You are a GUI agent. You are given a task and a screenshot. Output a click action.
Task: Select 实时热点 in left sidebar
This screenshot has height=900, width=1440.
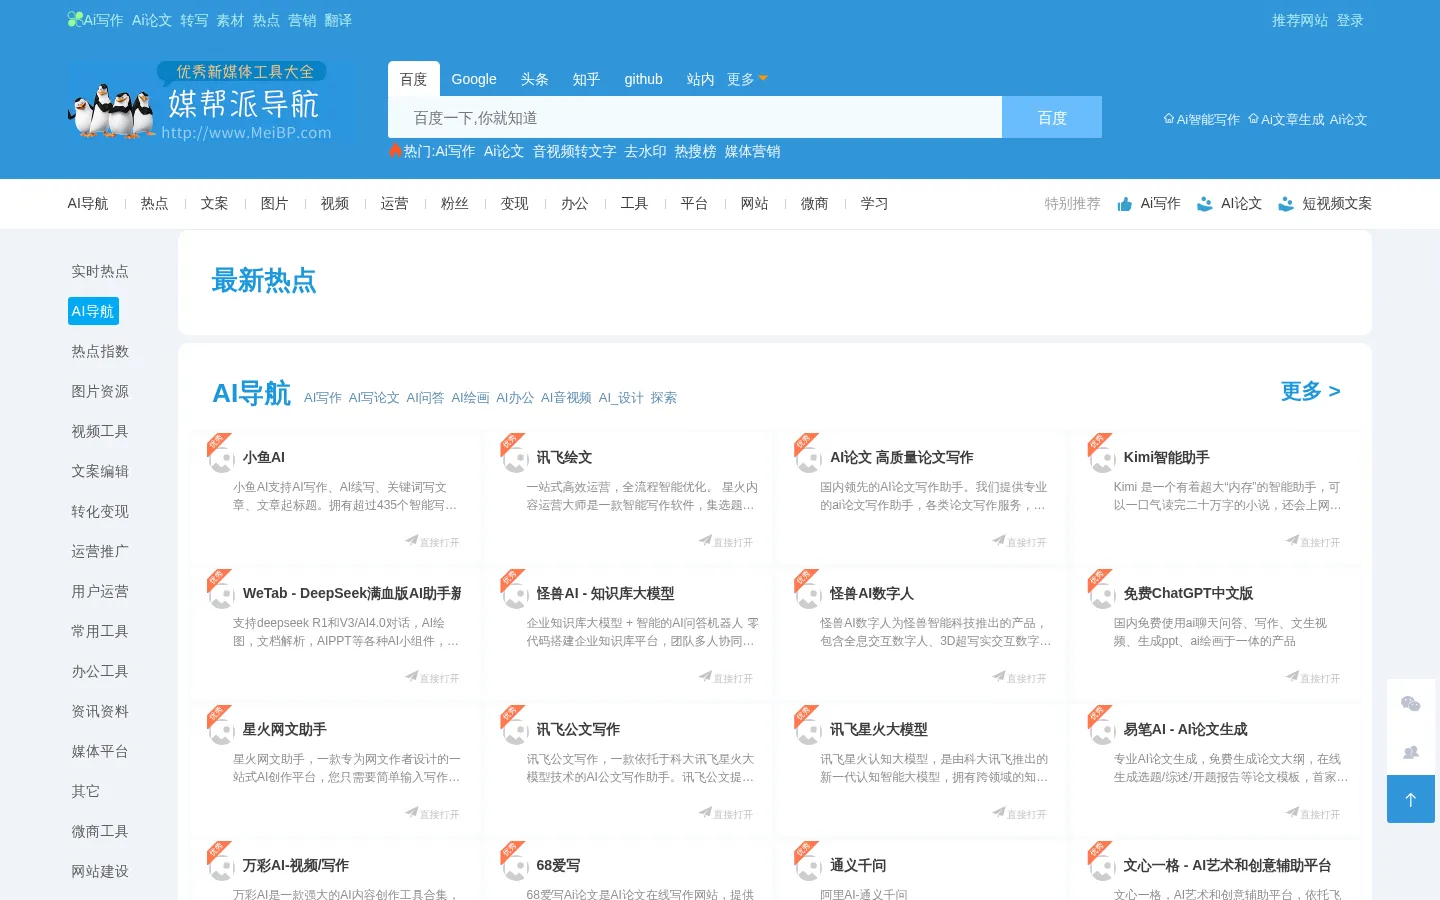(x=100, y=271)
